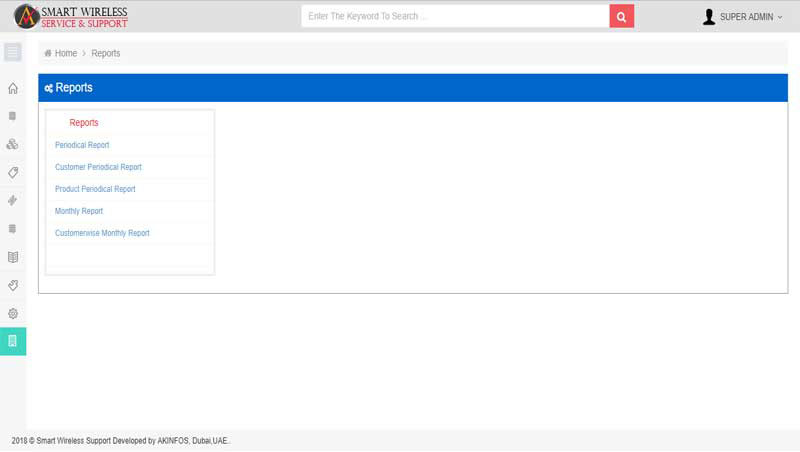Click the second tag icon in sidebar
Image resolution: width=800 pixels, height=452 pixels.
(x=13, y=285)
